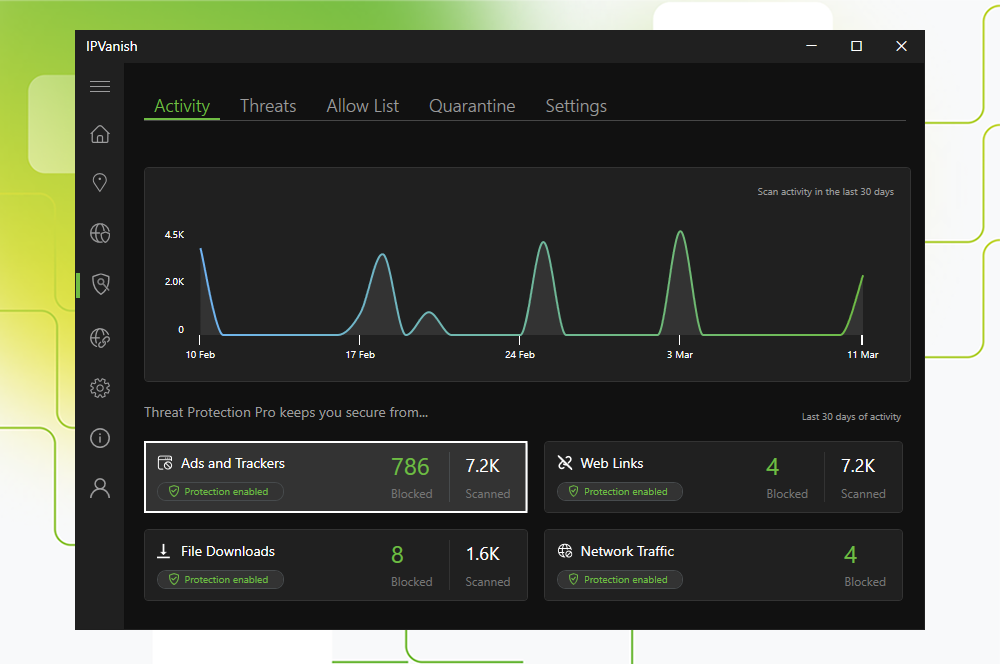
Task: Disable protection for Network Traffic
Action: (x=619, y=579)
